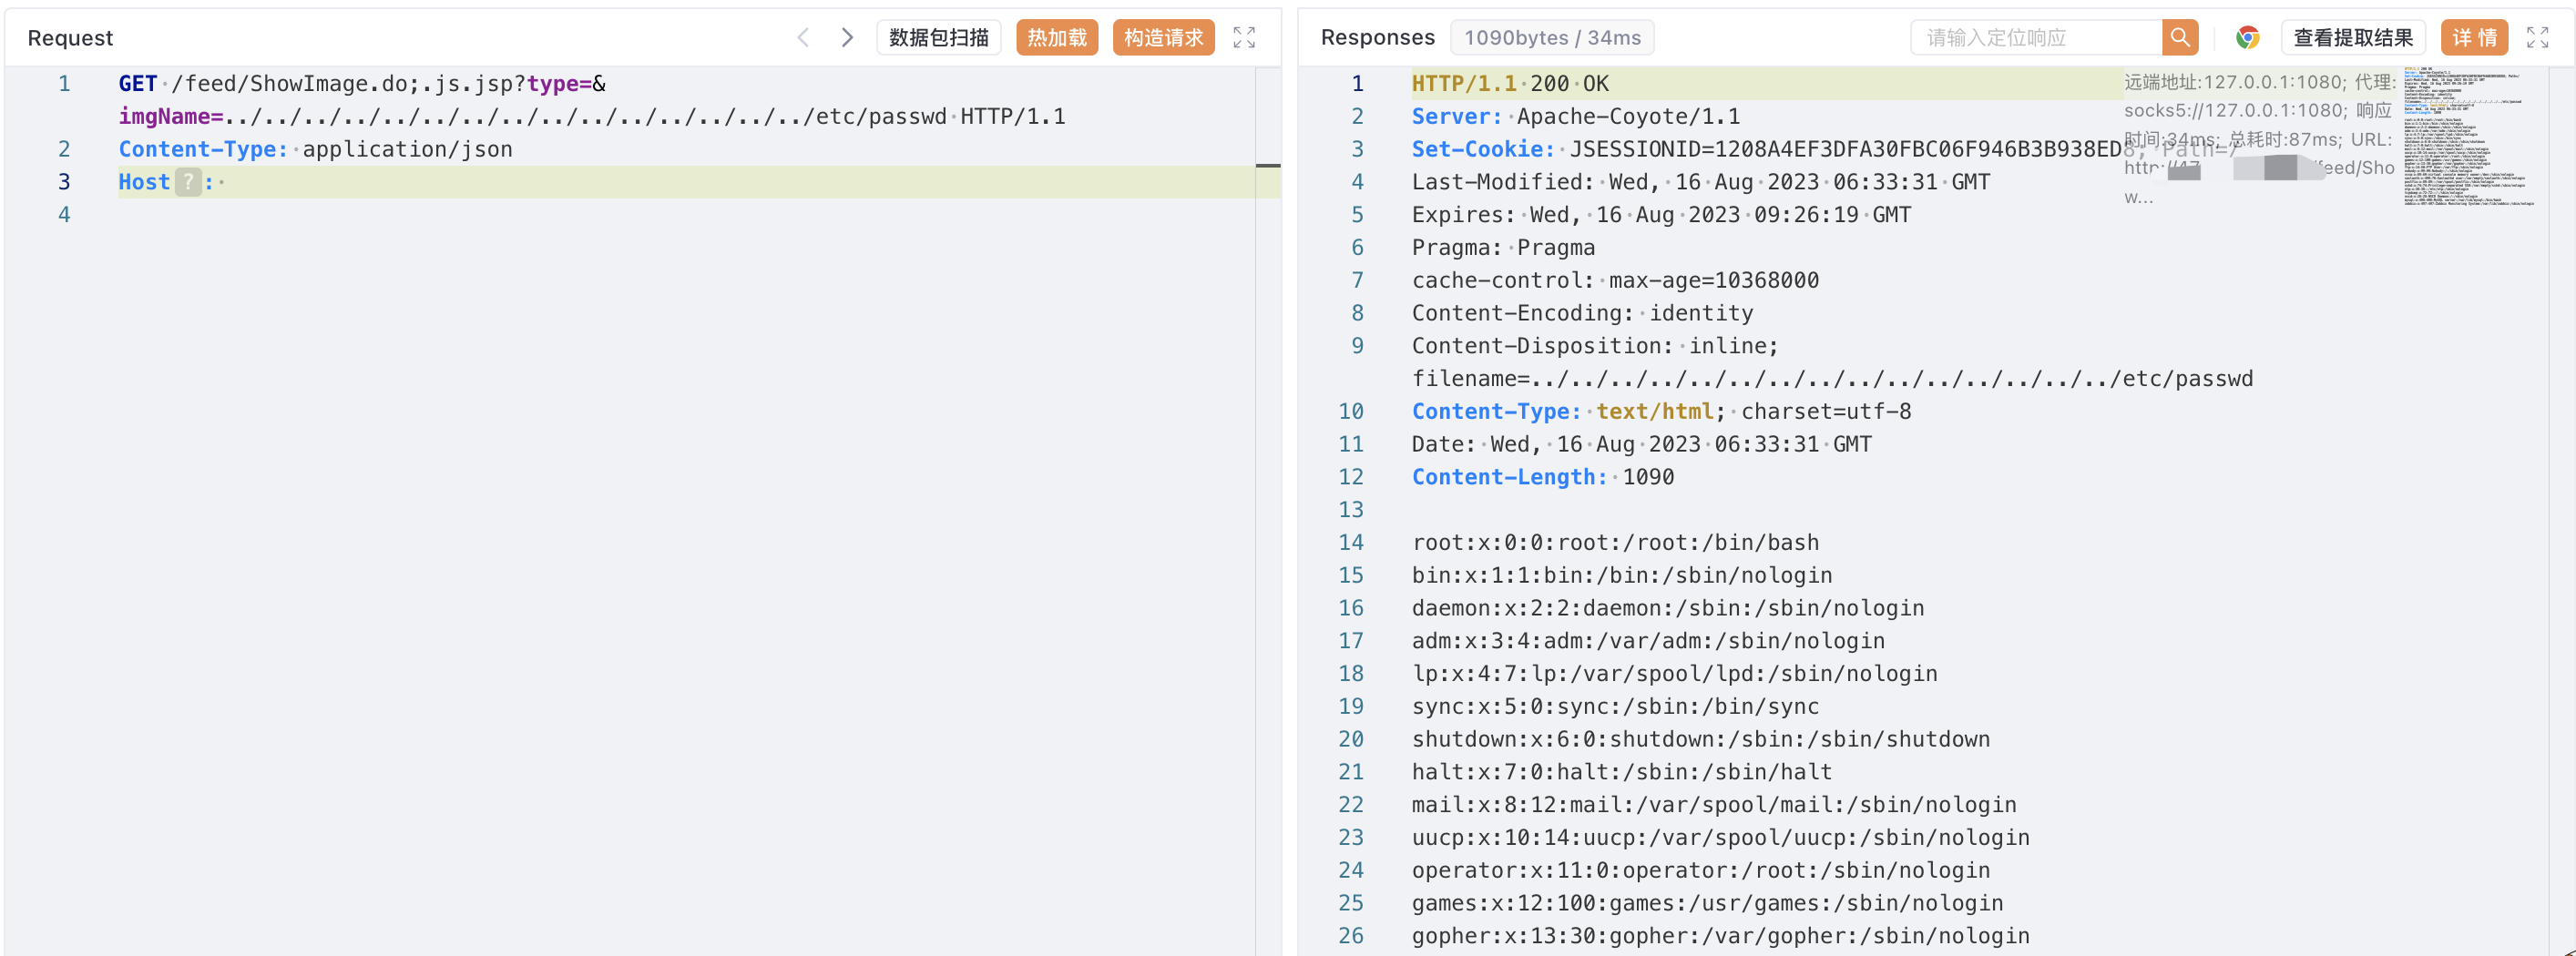2576x956 pixels.
Task: Click the orange search magnifier icon
Action: pos(2179,38)
